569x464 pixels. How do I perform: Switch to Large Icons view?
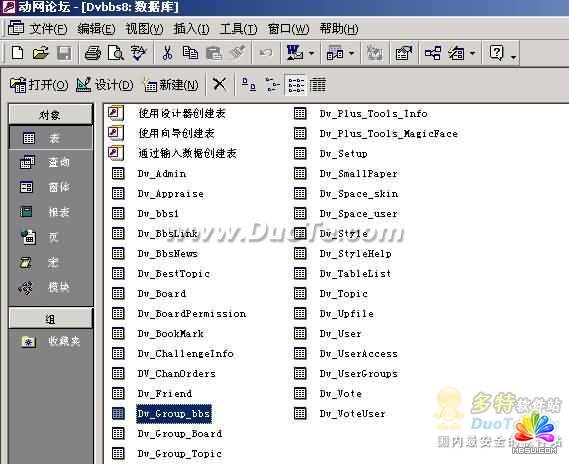coord(249,85)
